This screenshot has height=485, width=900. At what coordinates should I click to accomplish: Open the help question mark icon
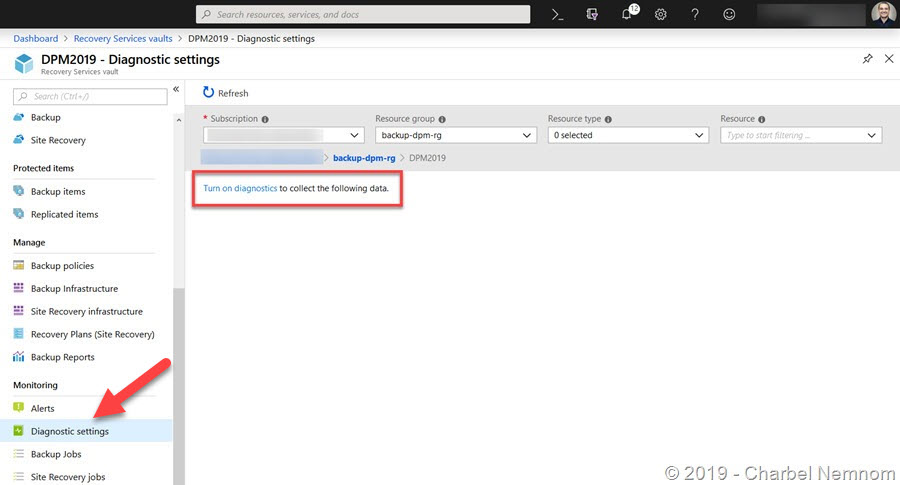pyautogui.click(x=695, y=15)
